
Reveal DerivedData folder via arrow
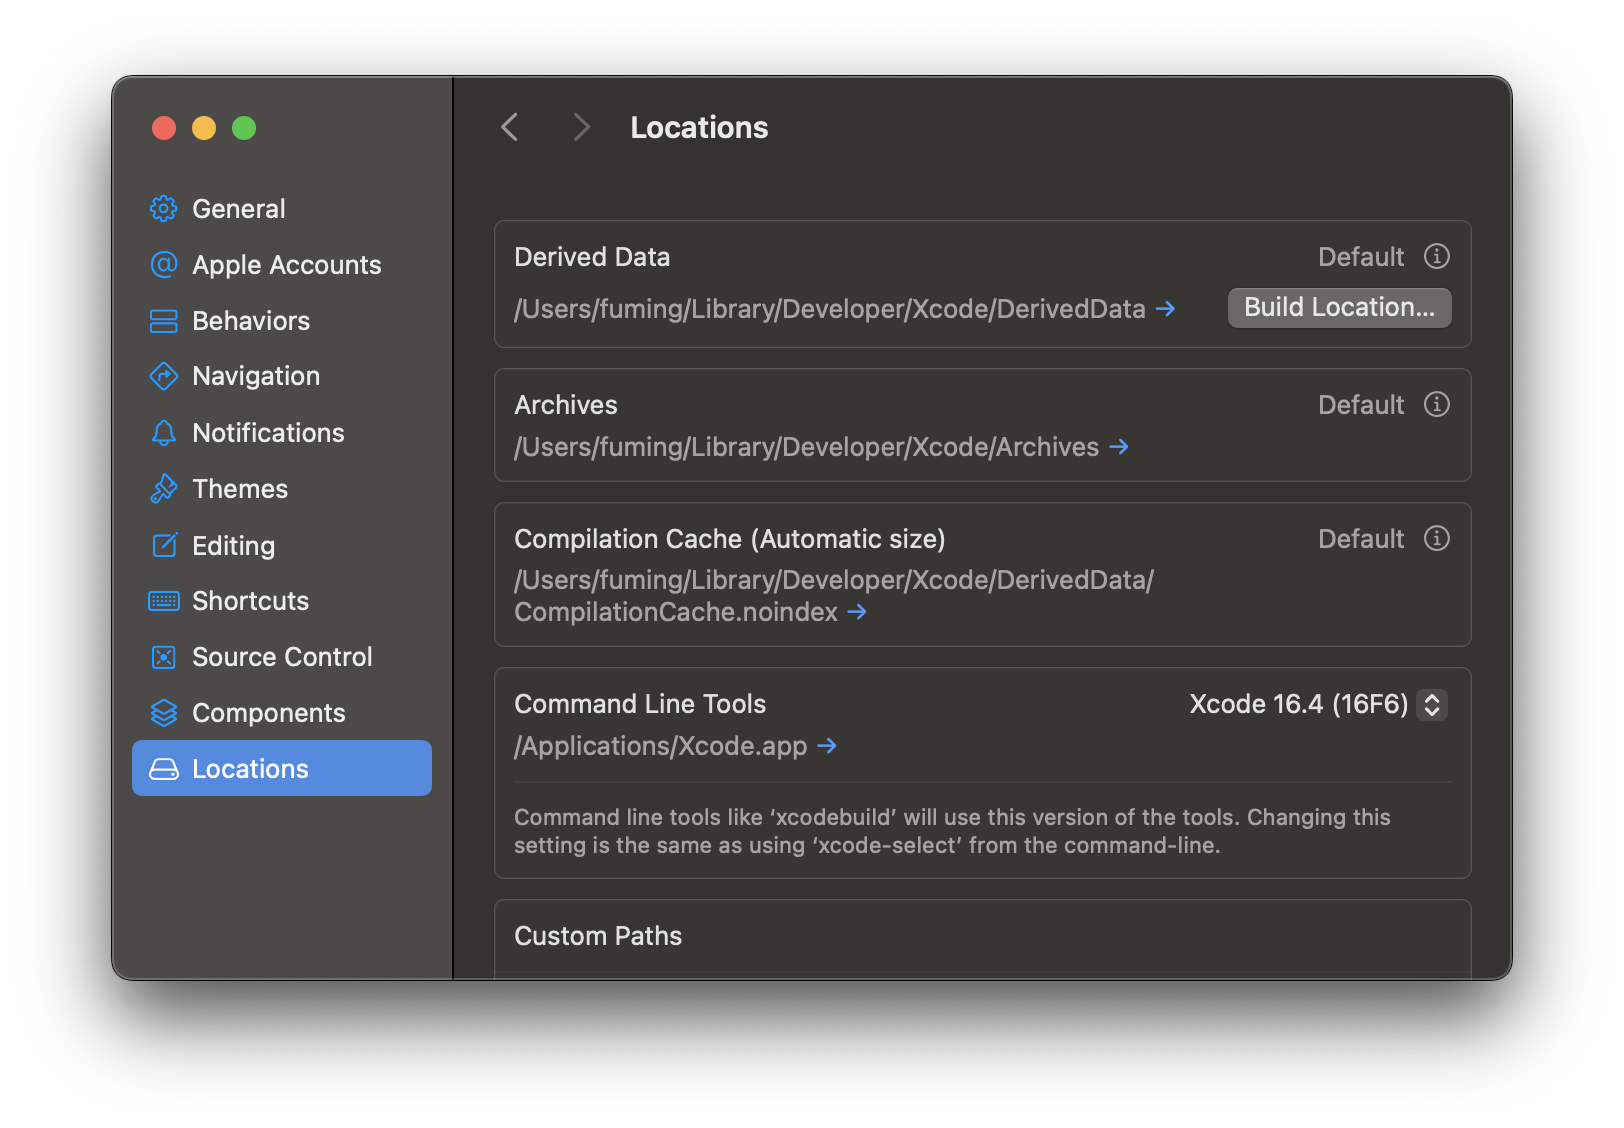point(1165,309)
